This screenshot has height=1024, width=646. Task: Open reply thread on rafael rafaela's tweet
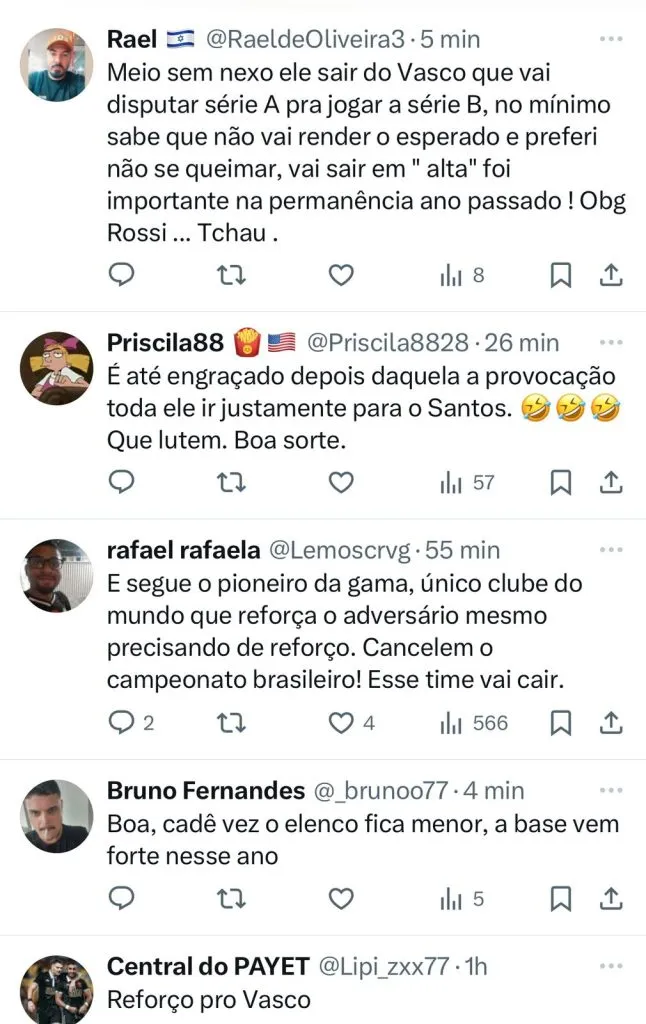131,722
